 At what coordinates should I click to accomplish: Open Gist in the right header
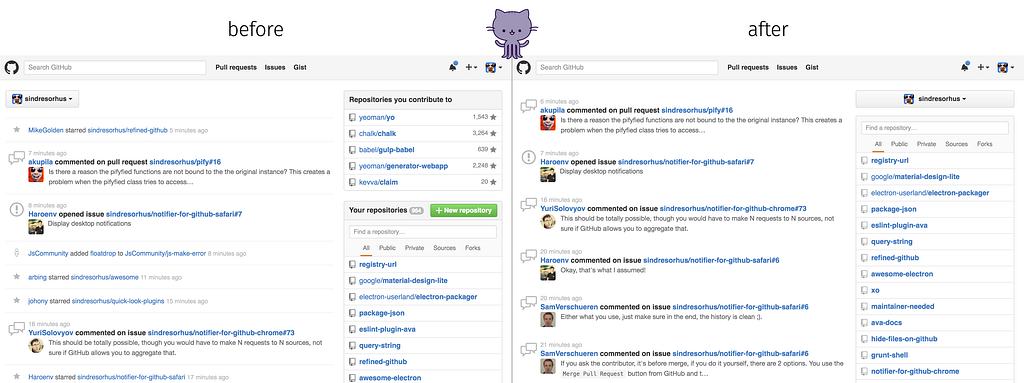(812, 67)
